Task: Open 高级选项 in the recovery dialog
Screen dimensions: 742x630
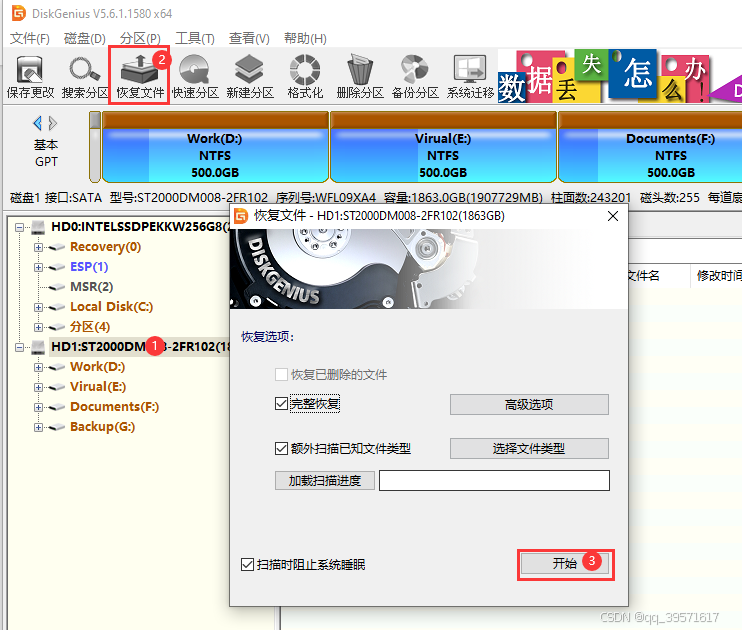Action: point(529,405)
